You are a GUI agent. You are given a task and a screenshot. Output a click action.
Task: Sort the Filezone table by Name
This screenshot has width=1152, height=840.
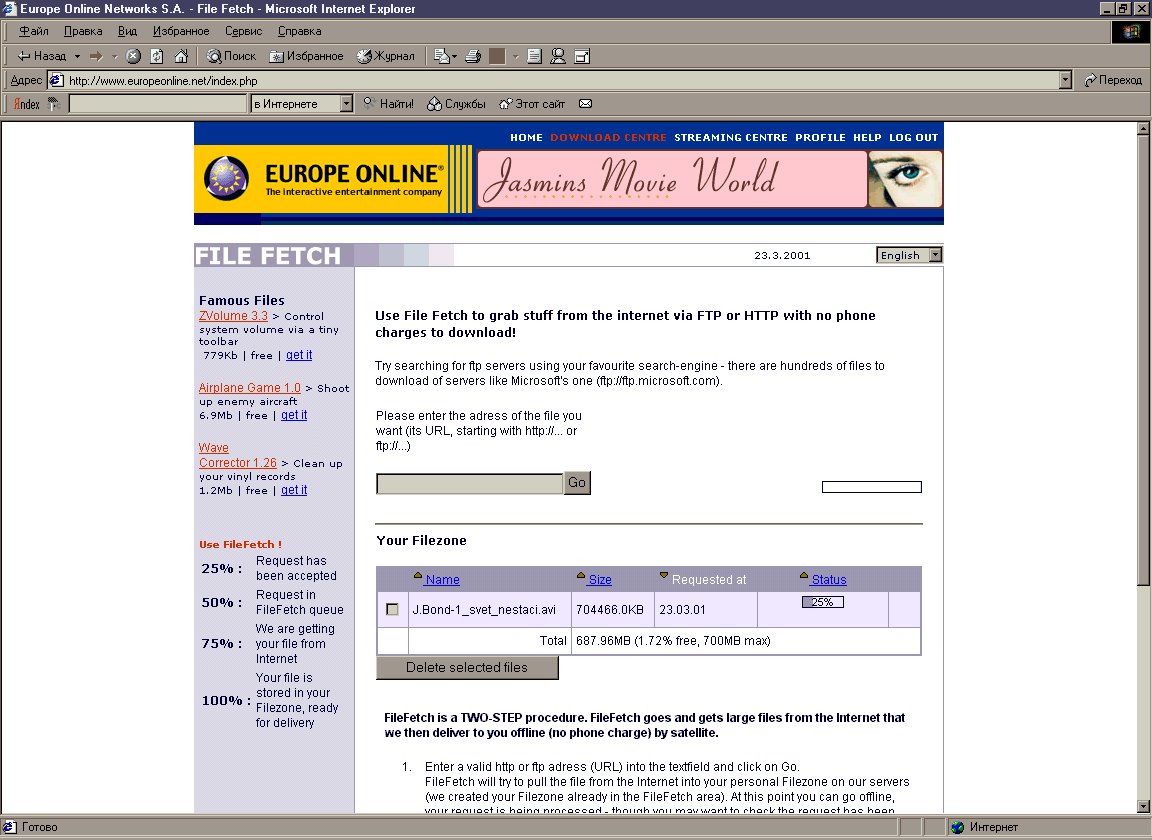(442, 580)
